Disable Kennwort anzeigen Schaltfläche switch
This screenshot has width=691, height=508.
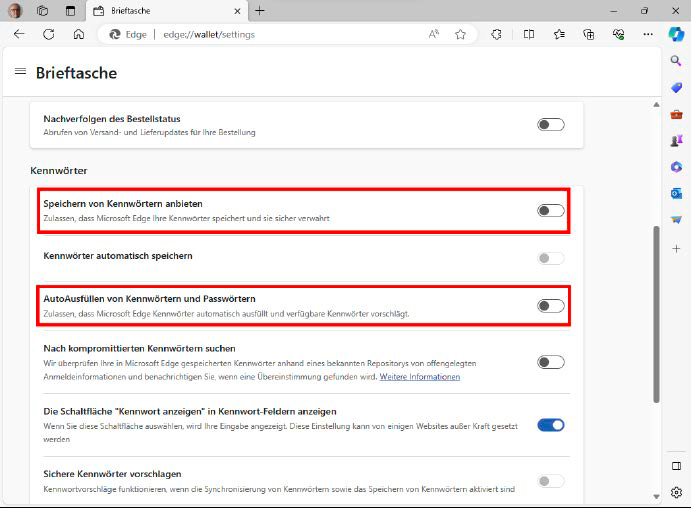pos(550,425)
